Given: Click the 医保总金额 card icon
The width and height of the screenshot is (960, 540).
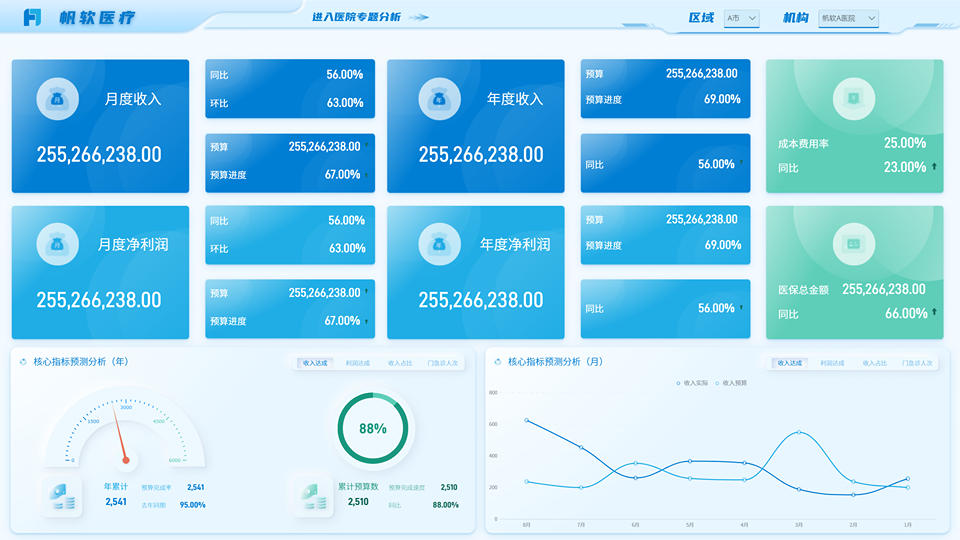Looking at the screenshot, I should pos(853,244).
